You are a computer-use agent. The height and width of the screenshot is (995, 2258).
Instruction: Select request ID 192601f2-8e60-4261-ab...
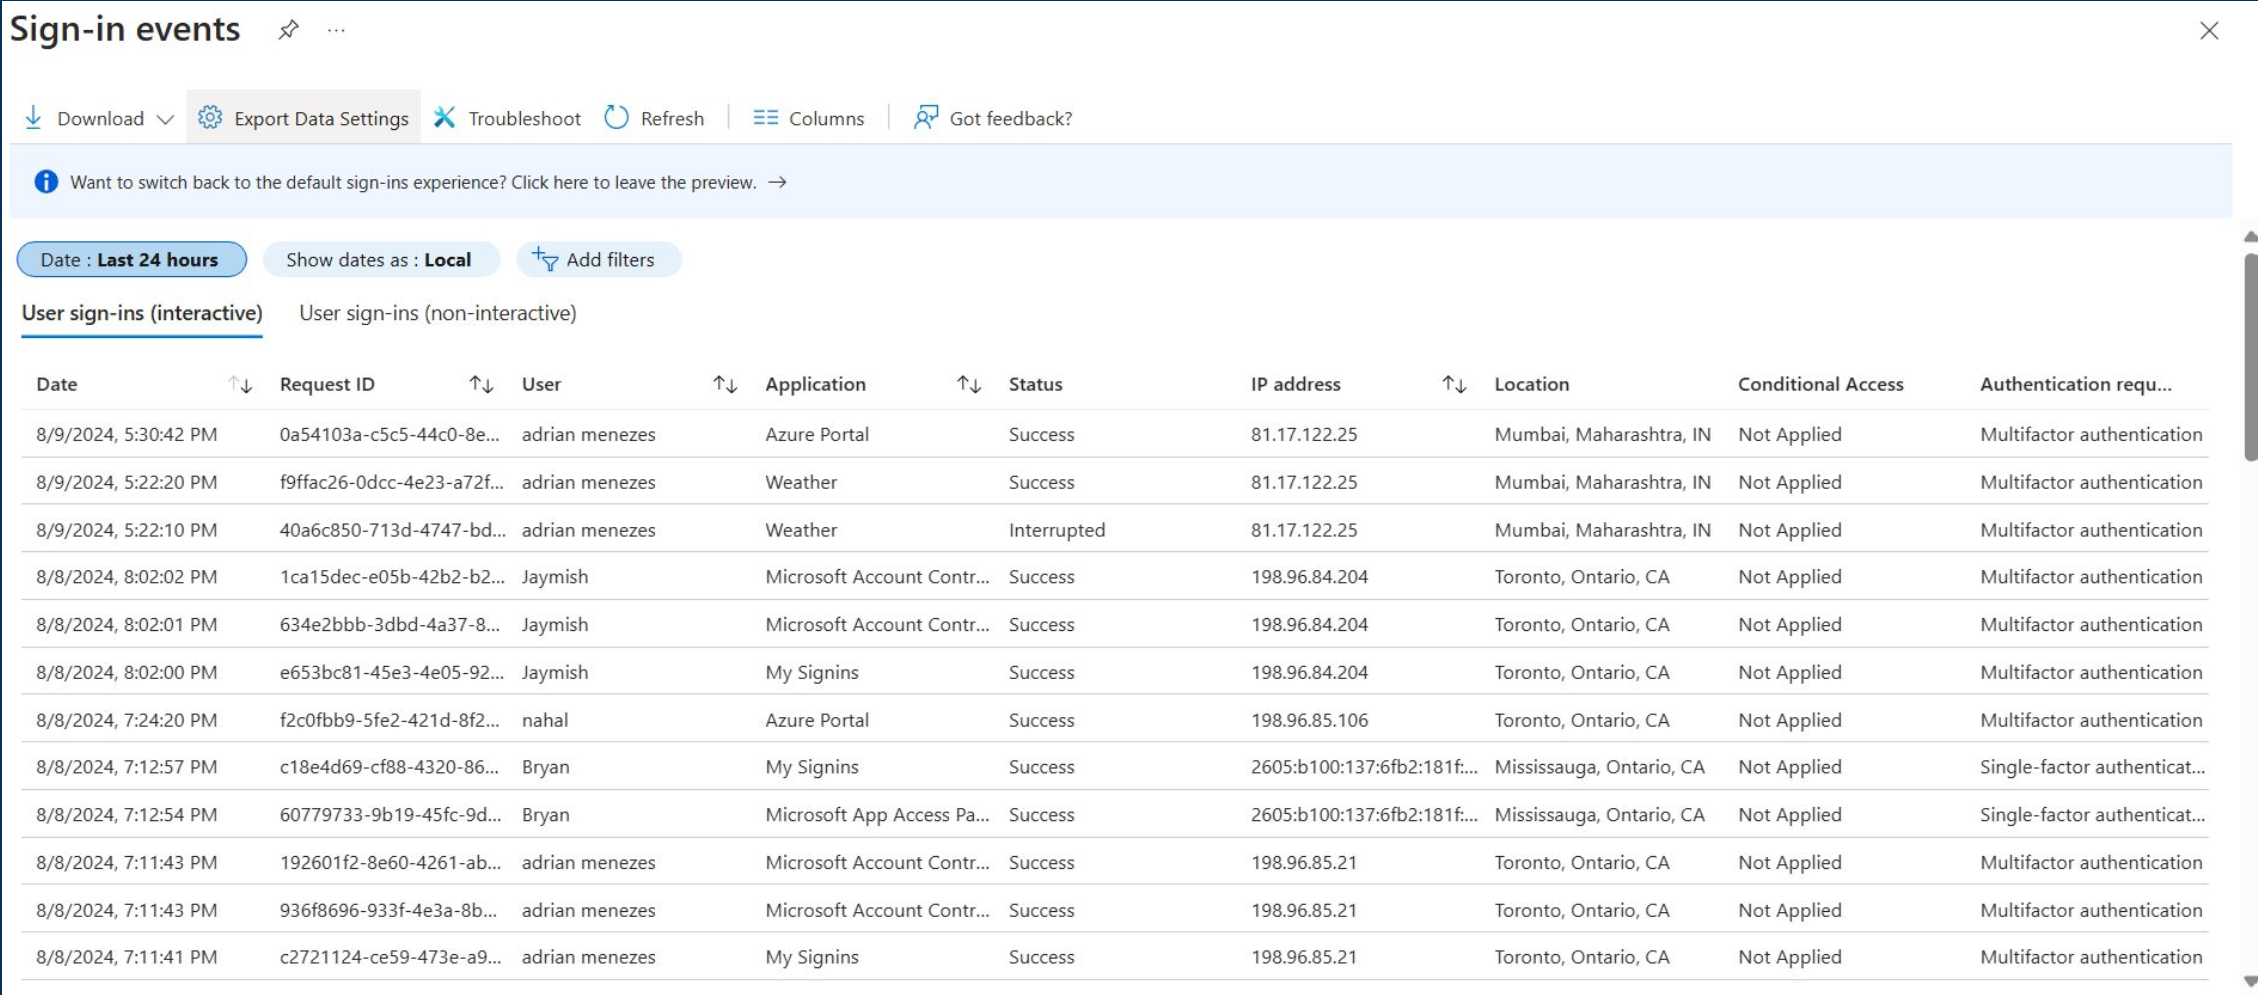coord(390,862)
